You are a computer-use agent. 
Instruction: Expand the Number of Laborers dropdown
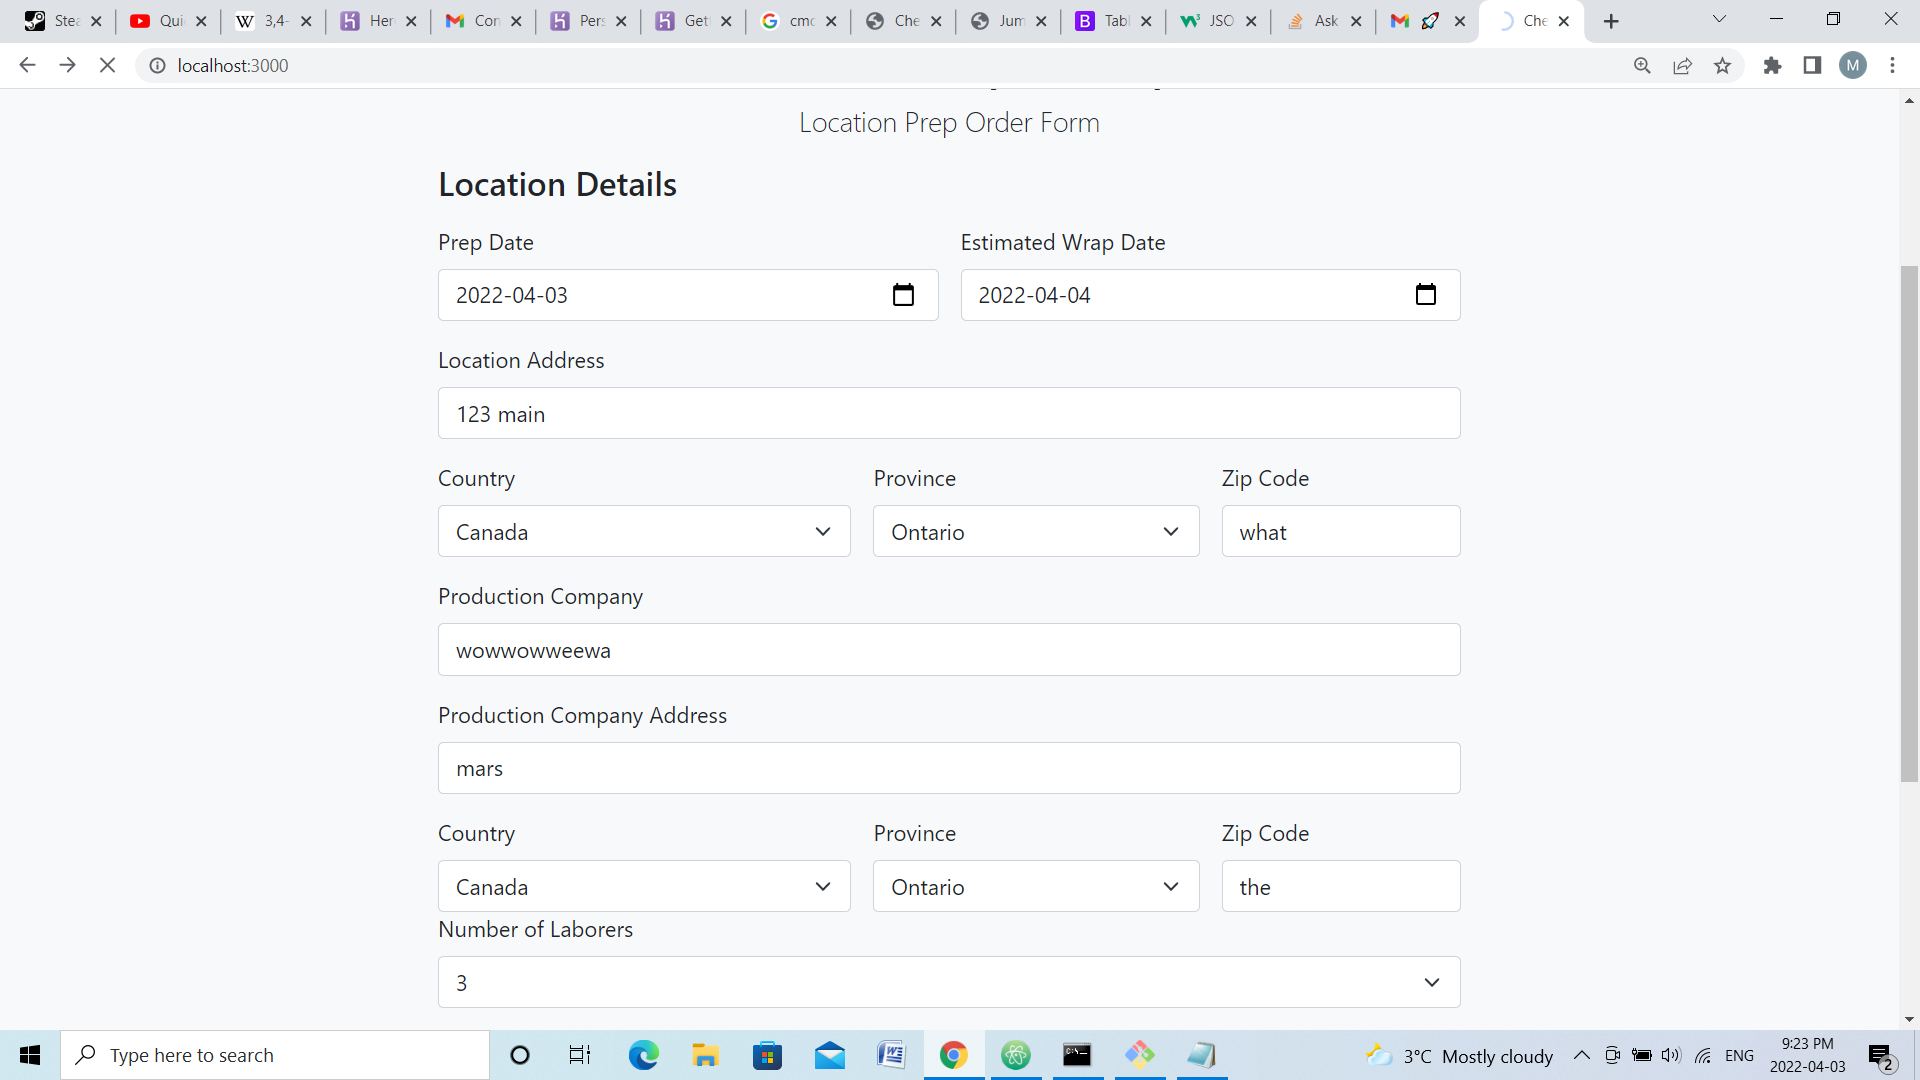pyautogui.click(x=949, y=982)
